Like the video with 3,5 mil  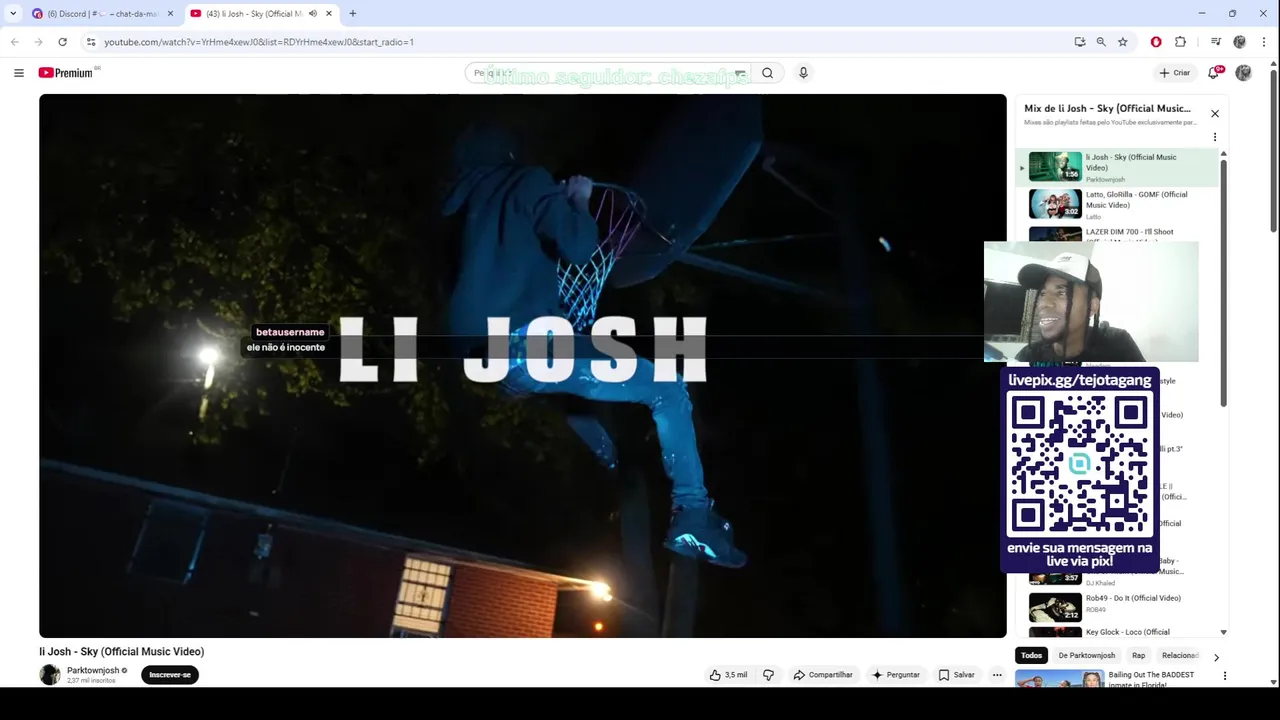(x=728, y=675)
